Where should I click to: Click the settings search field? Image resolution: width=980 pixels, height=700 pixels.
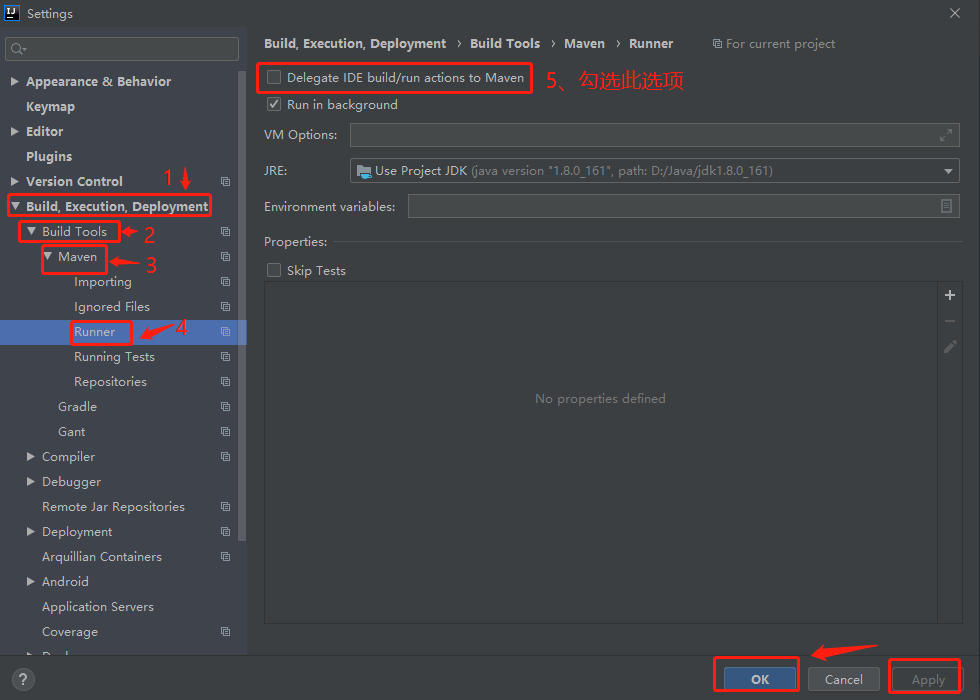coord(122,49)
